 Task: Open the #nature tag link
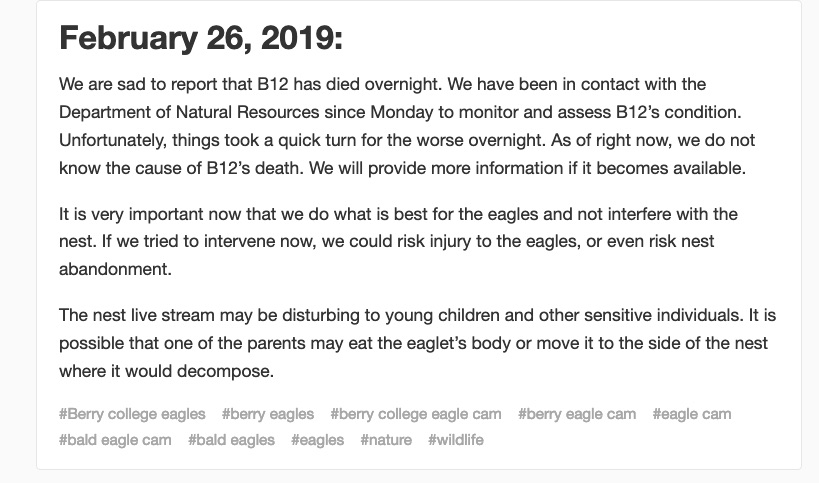click(386, 440)
